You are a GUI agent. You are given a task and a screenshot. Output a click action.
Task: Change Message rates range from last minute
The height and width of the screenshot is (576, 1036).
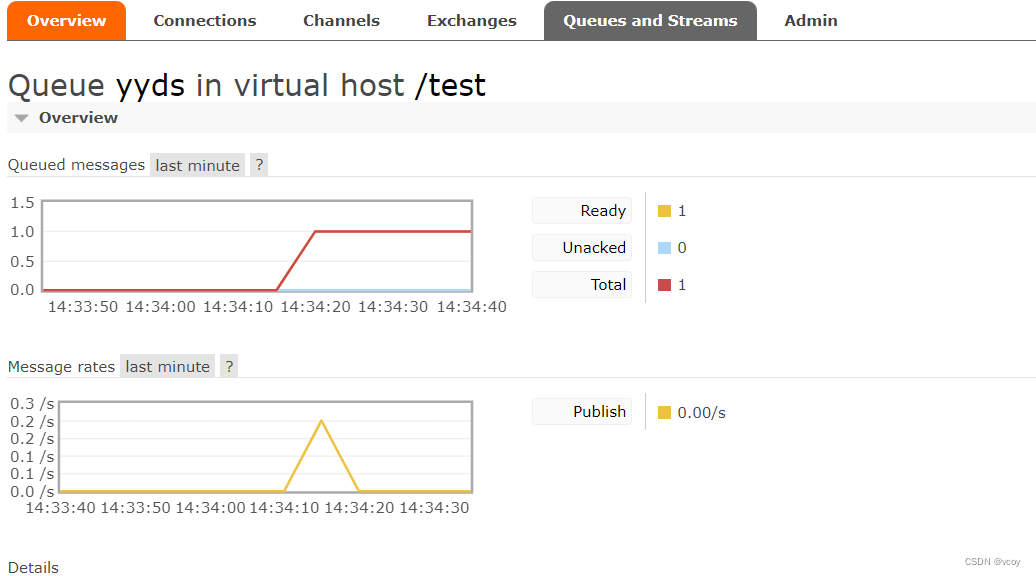[x=167, y=367]
